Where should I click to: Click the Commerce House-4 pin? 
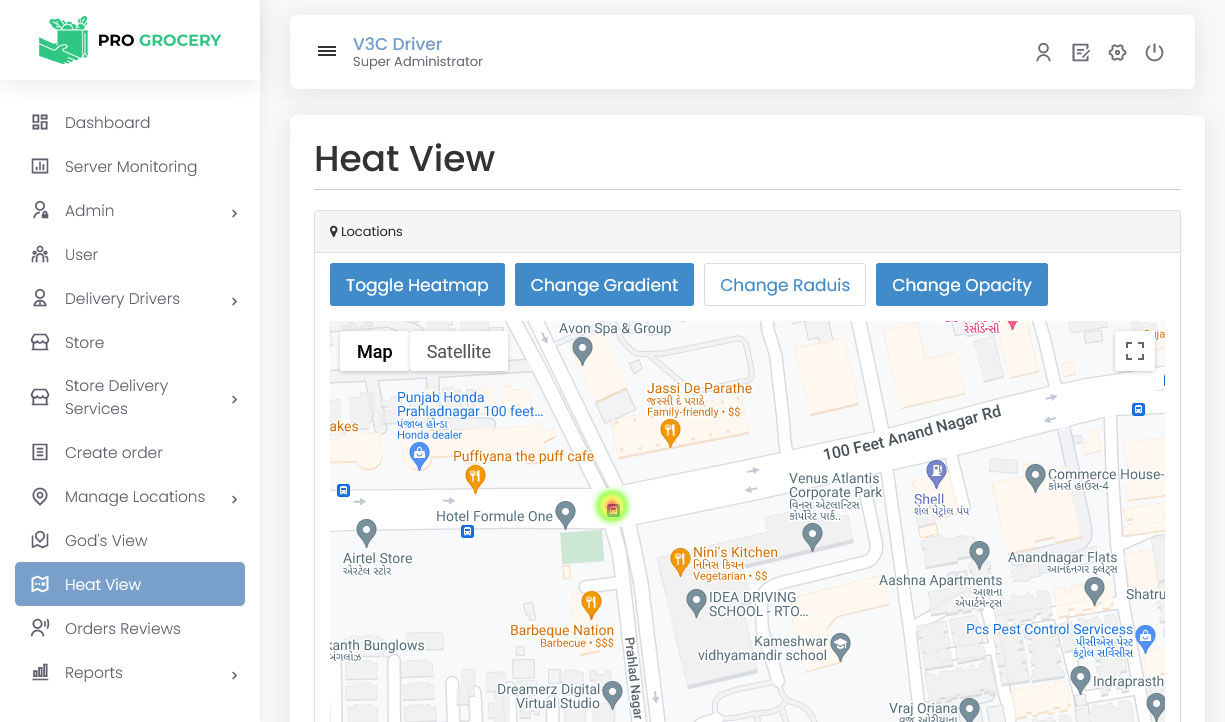1036,477
